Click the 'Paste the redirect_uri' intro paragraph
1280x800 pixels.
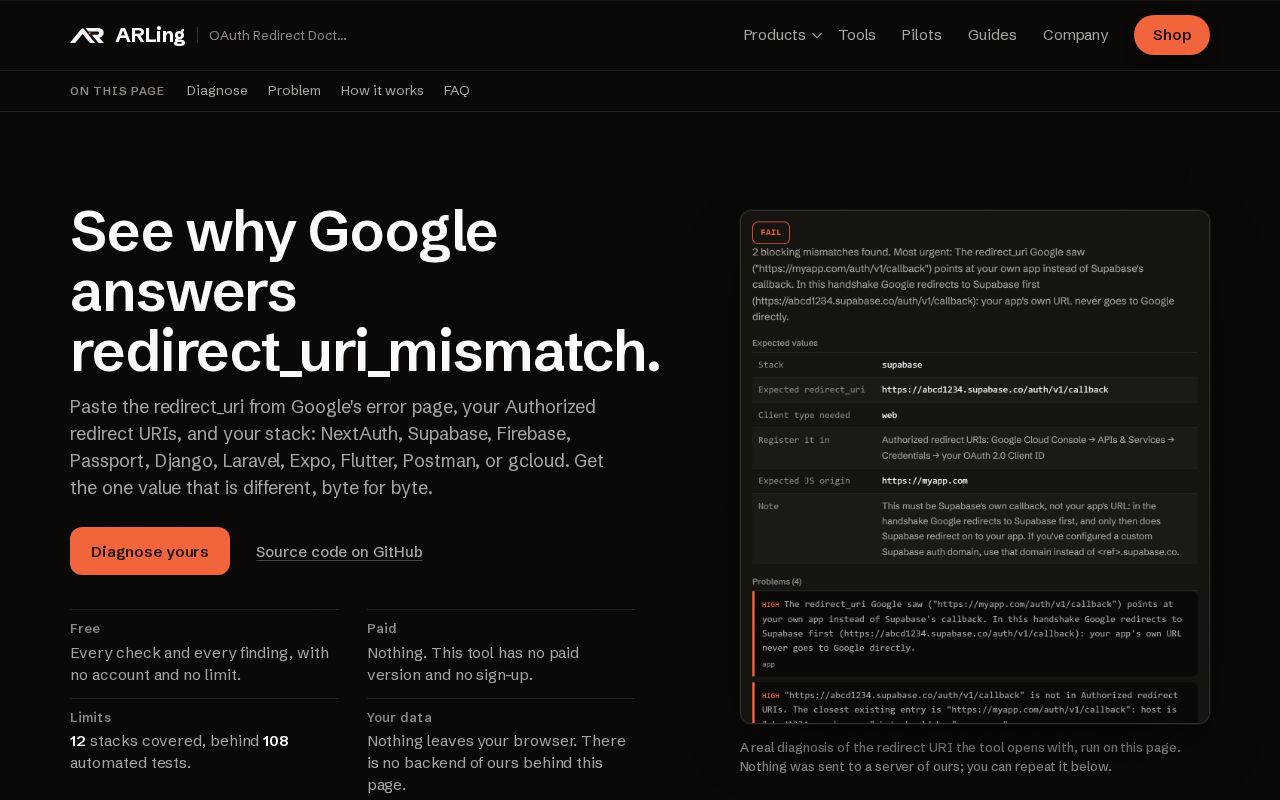click(x=337, y=447)
